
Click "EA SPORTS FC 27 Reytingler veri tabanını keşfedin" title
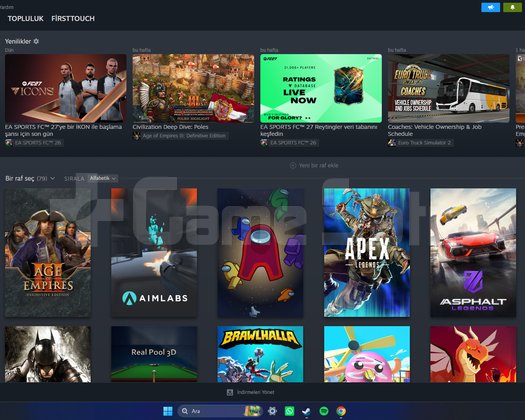(319, 130)
